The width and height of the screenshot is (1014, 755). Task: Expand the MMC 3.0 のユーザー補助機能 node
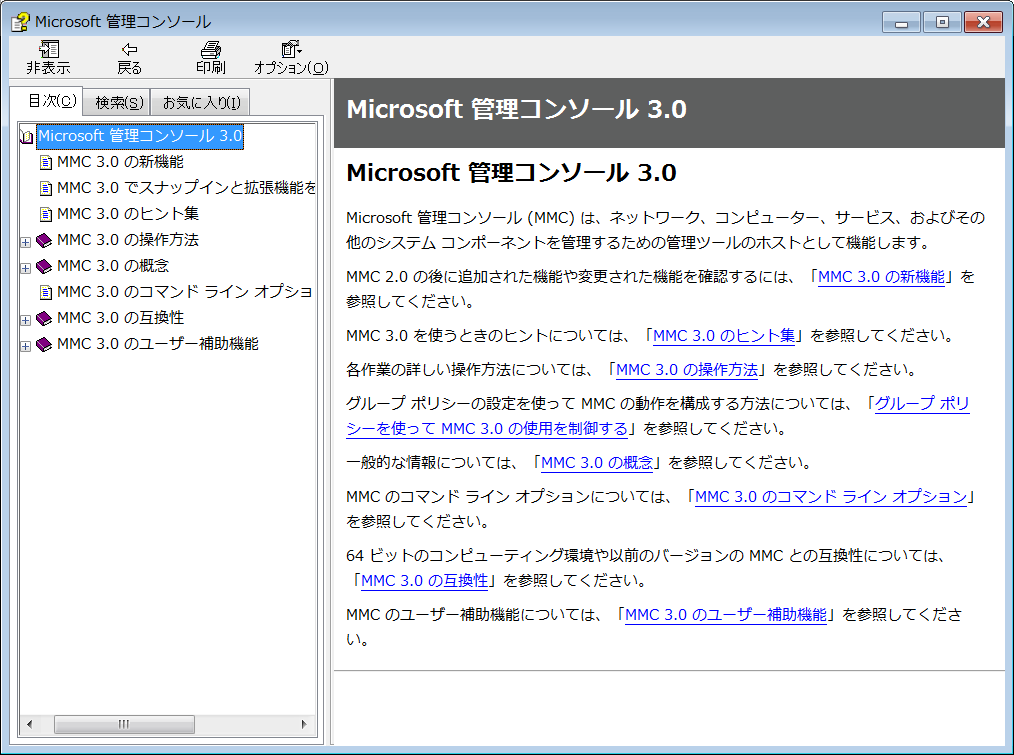point(24,343)
